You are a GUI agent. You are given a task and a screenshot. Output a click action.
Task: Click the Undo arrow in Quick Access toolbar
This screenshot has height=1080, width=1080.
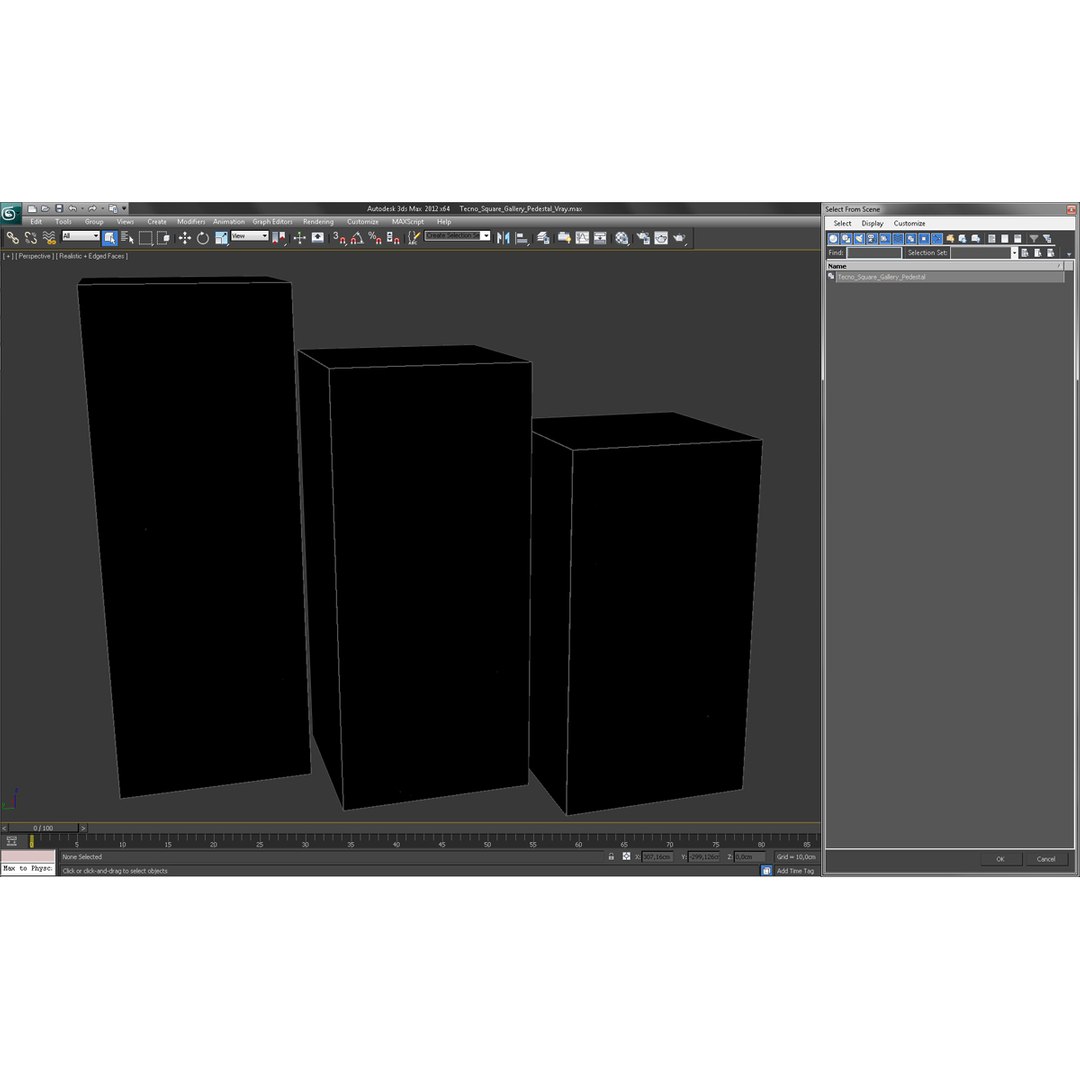click(72, 209)
